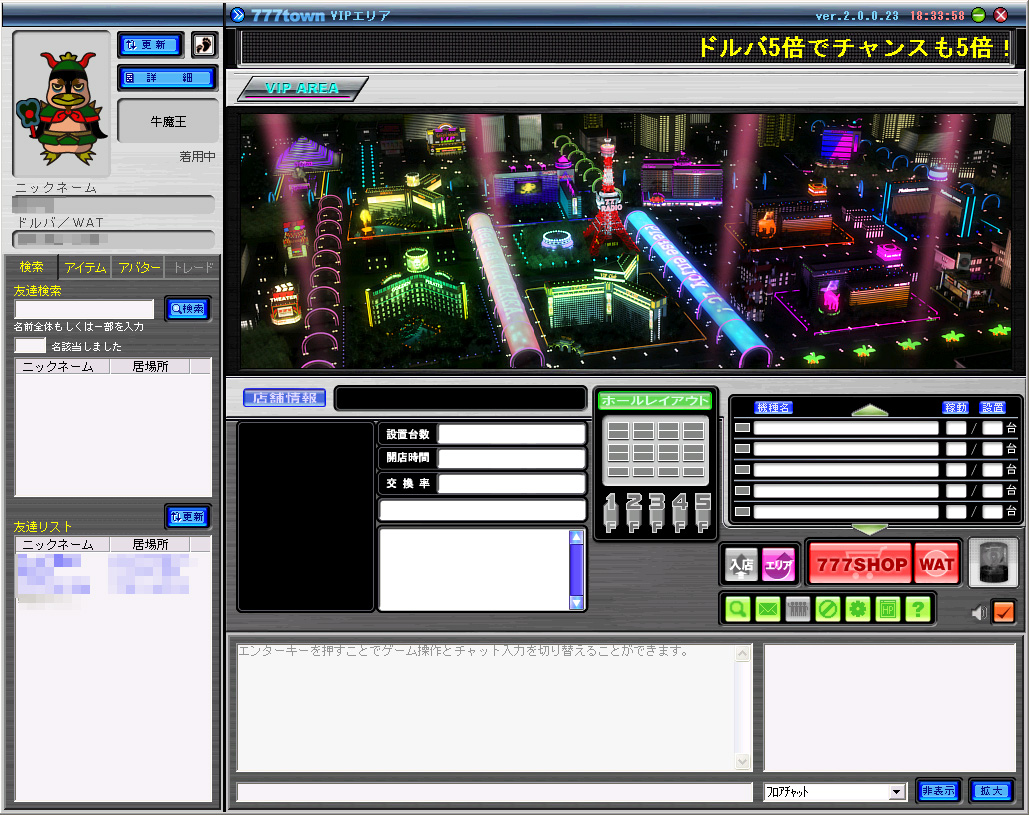
Task: Click the green gear settings icon
Action: coord(858,609)
